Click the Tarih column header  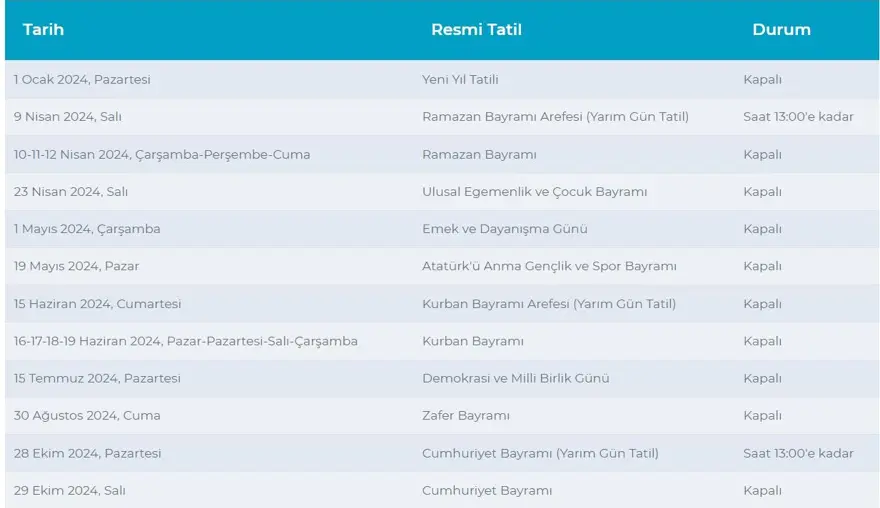click(x=43, y=30)
